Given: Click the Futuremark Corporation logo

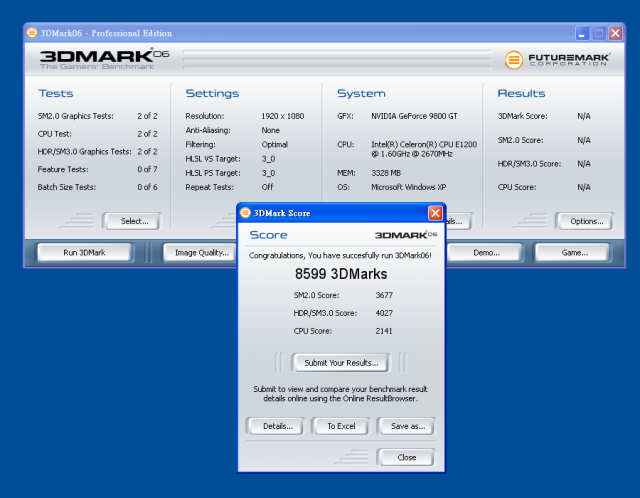Looking at the screenshot, I should click(558, 60).
